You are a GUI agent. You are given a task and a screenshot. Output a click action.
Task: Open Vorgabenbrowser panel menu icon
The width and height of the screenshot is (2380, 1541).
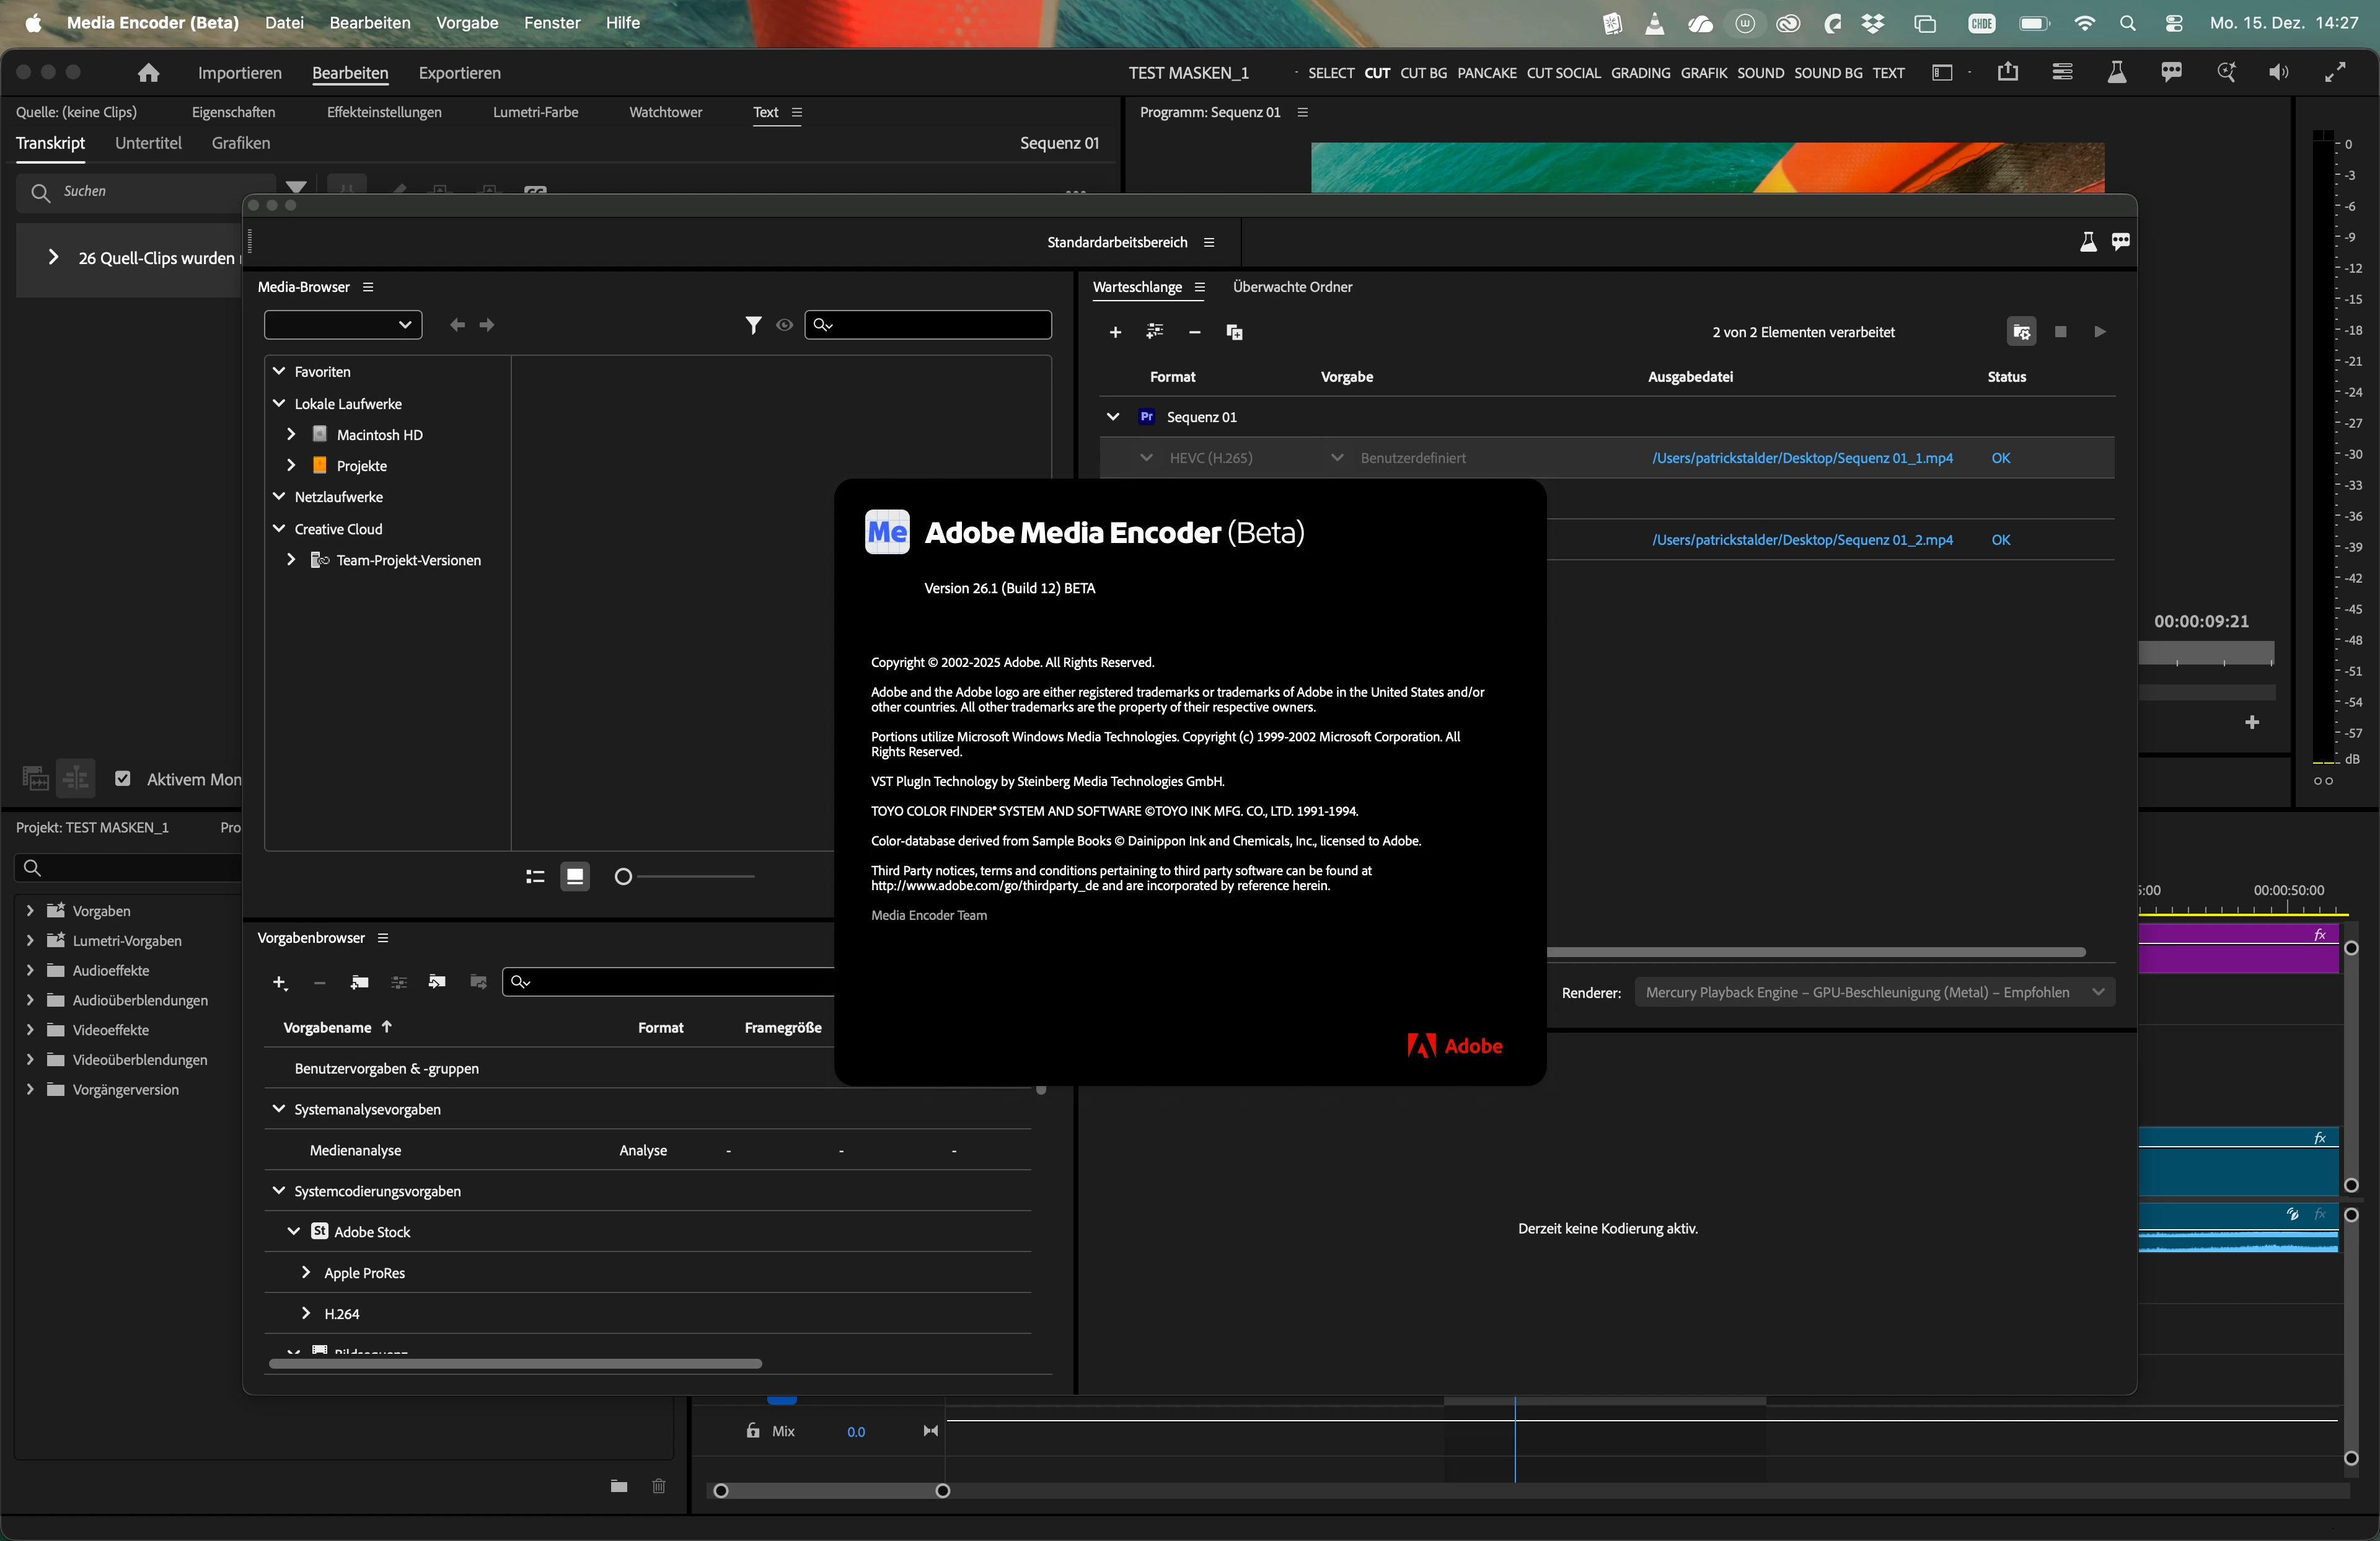pos(383,938)
